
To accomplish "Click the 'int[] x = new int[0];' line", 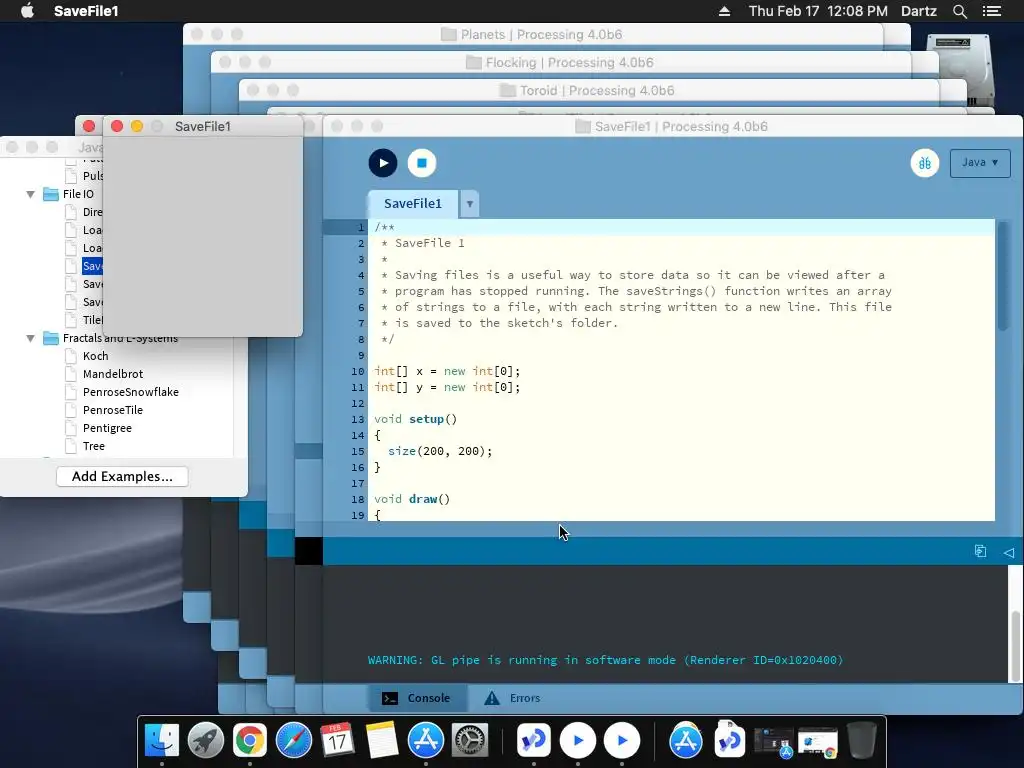I will pyautogui.click(x=447, y=371).
